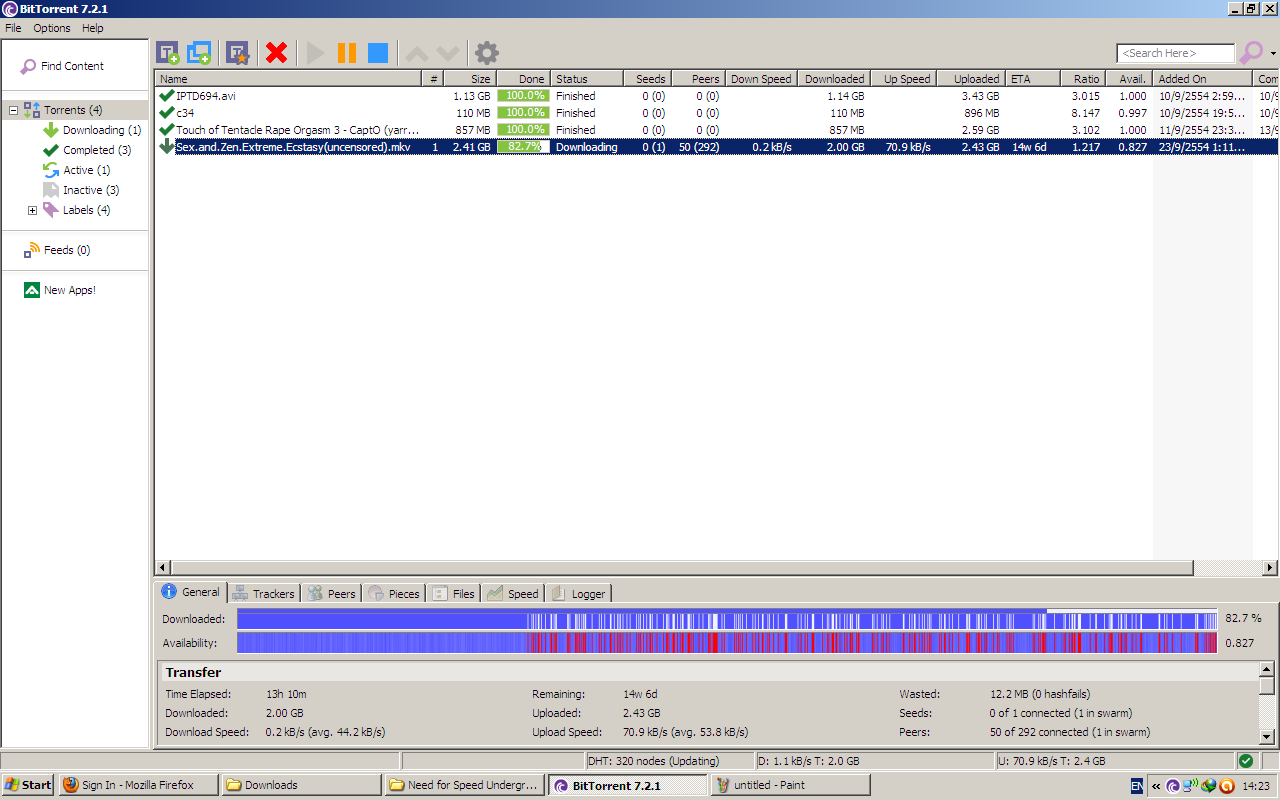This screenshot has width=1280, height=800.
Task: Open the search provider dropdown arrow
Action: coord(1273,54)
